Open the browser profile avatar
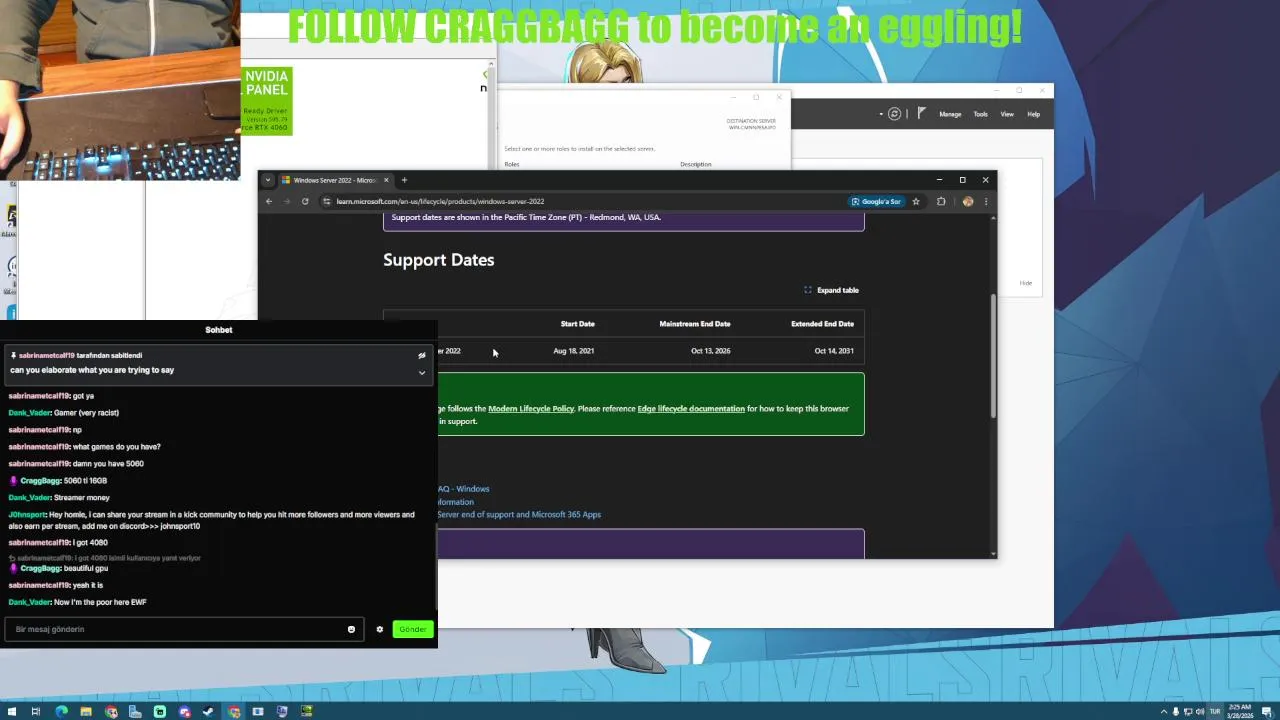1280x720 pixels. (x=967, y=201)
